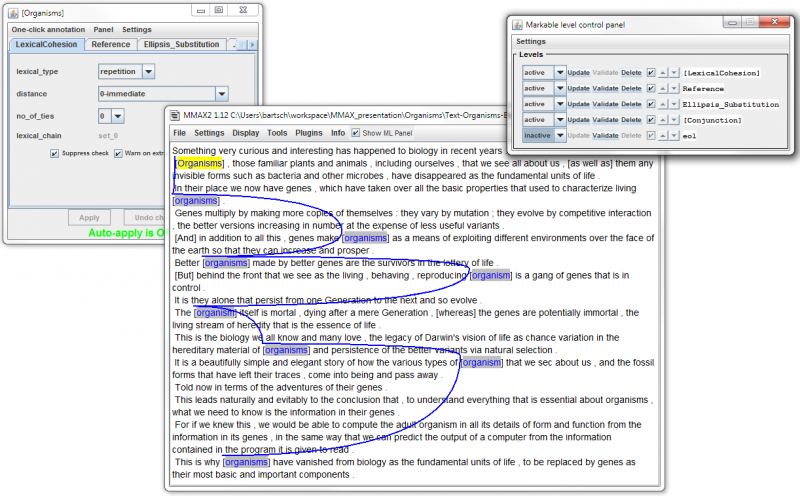Open the Plugins menu
Screen dimensions: 800x496
[308, 133]
